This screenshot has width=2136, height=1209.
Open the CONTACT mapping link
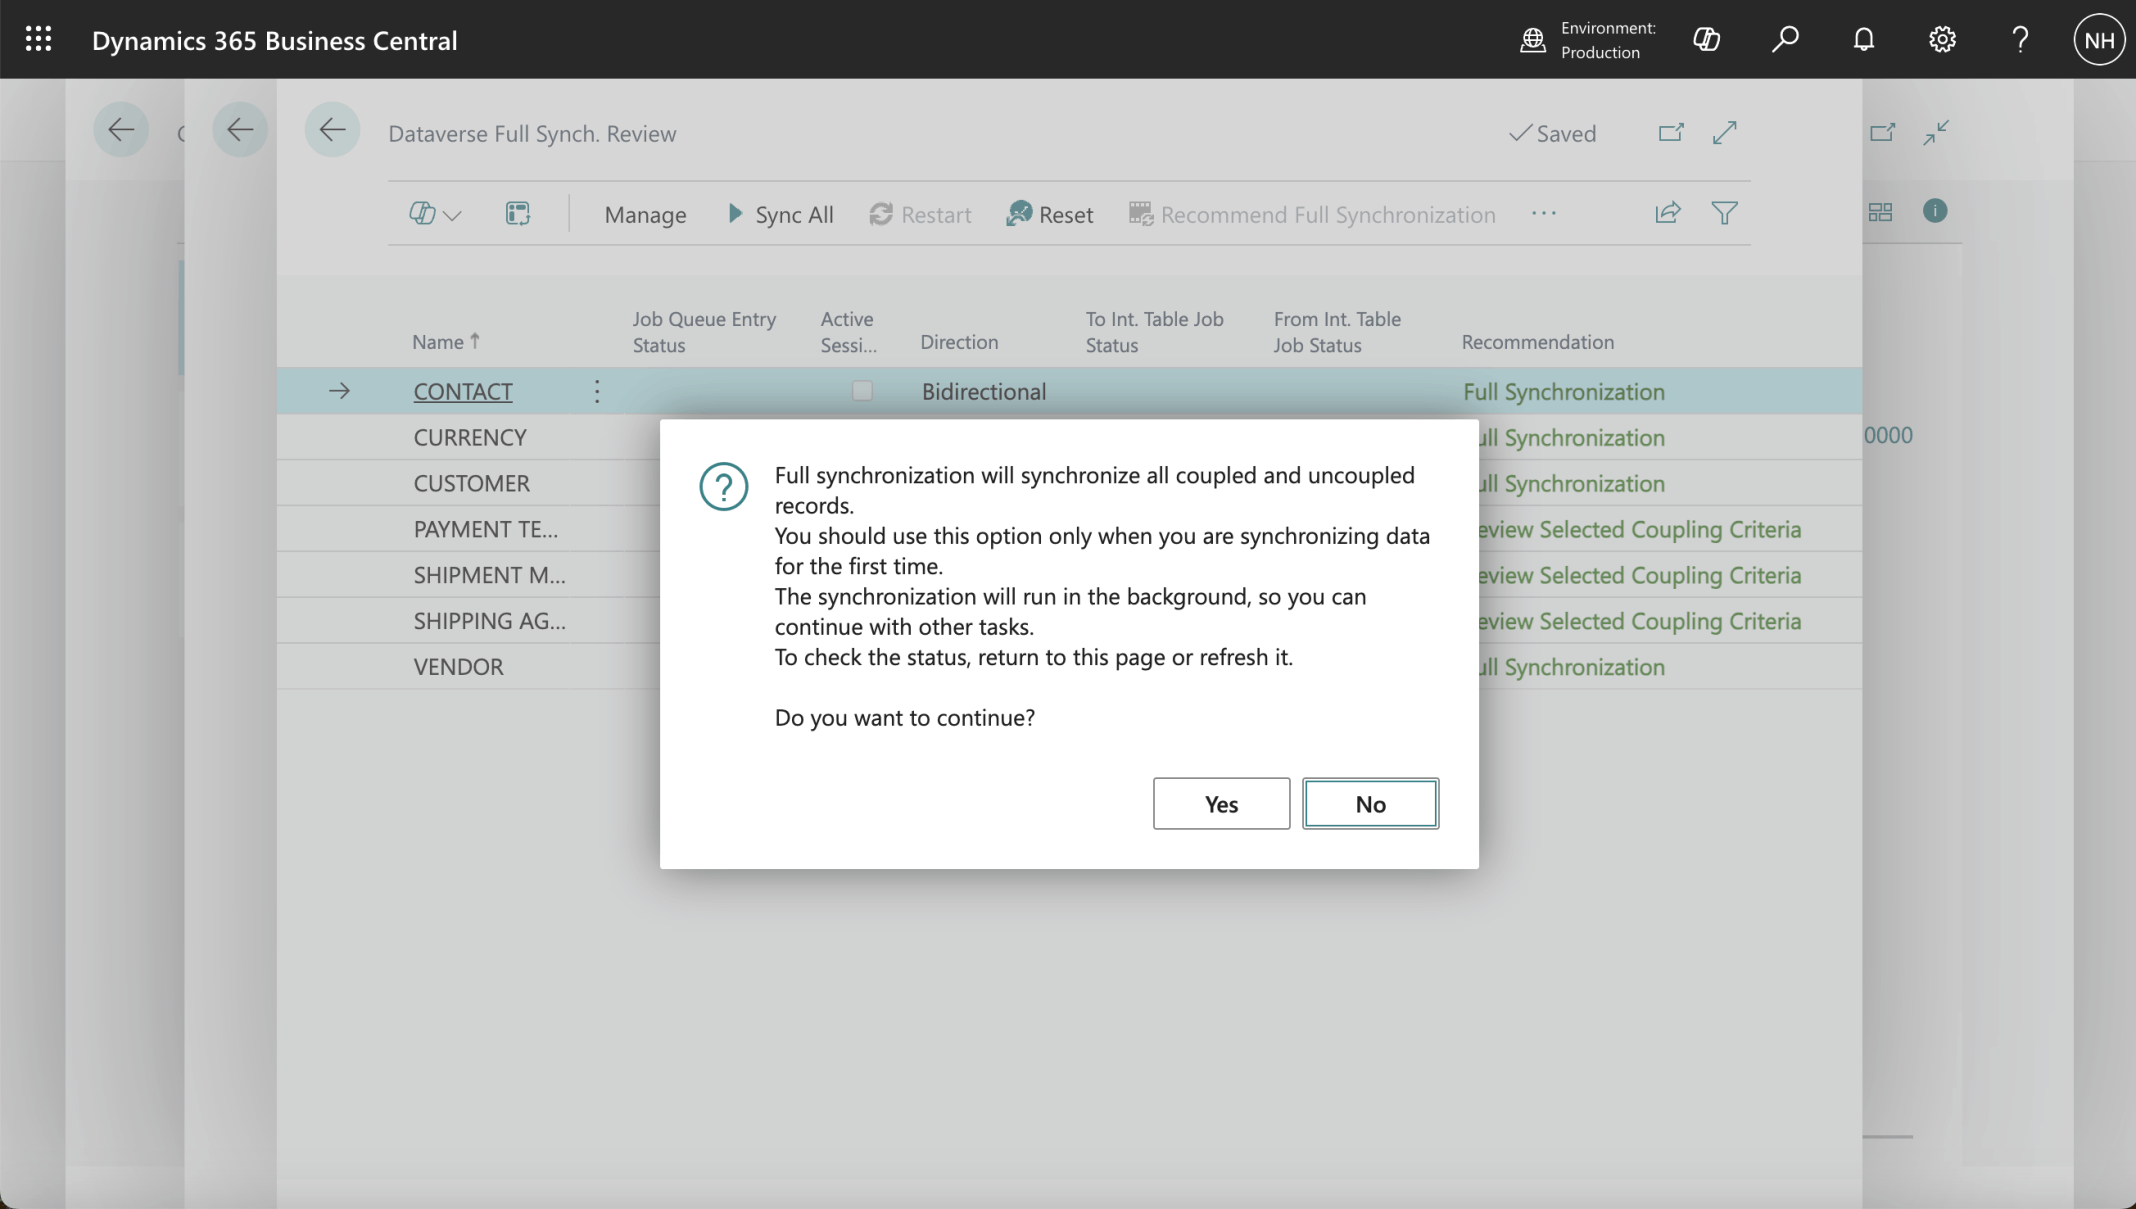pos(463,392)
